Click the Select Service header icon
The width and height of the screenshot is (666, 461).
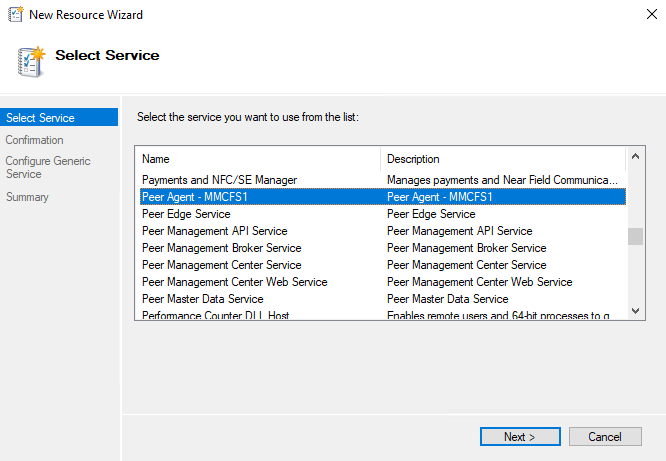[31, 60]
